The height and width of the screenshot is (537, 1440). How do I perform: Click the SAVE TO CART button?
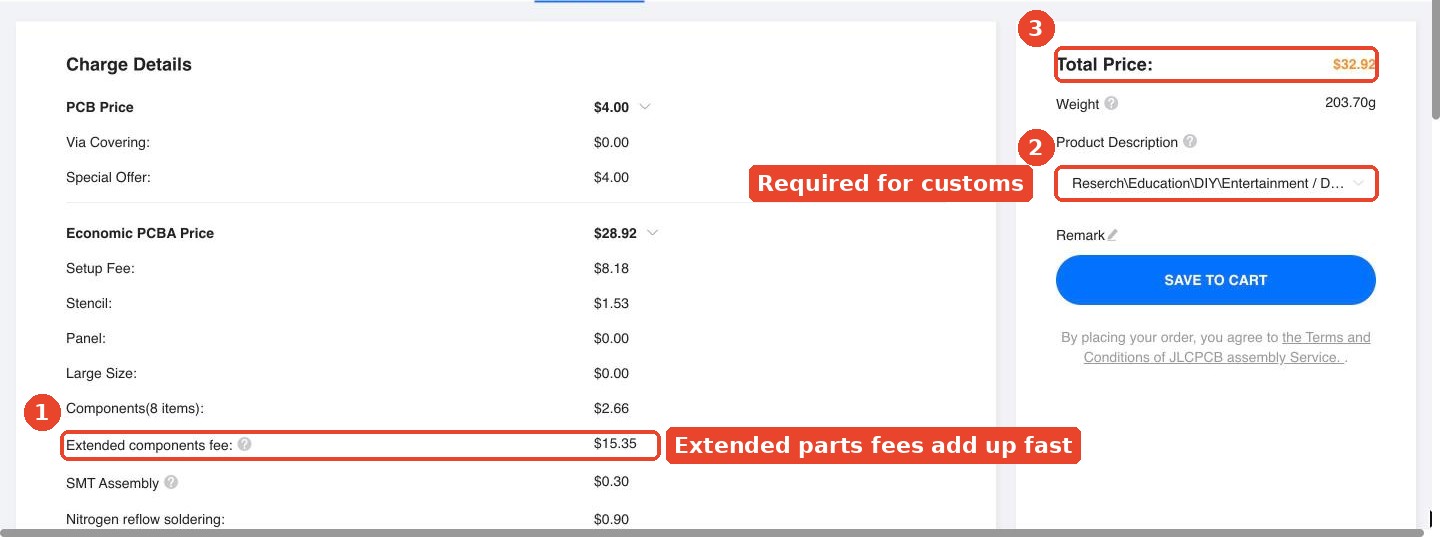click(x=1216, y=280)
